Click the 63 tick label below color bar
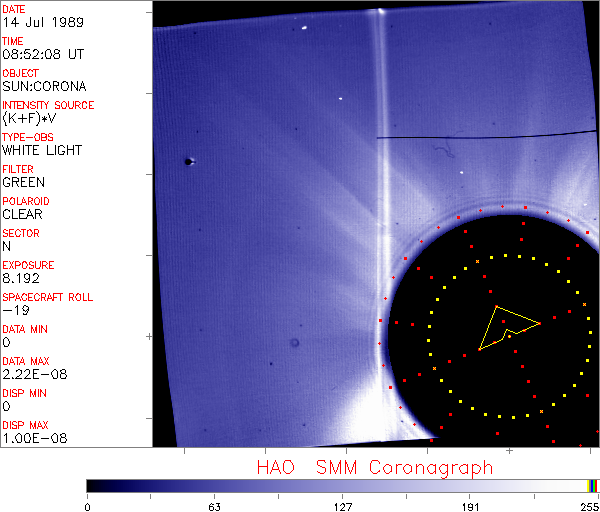600x512 pixels. (x=214, y=507)
